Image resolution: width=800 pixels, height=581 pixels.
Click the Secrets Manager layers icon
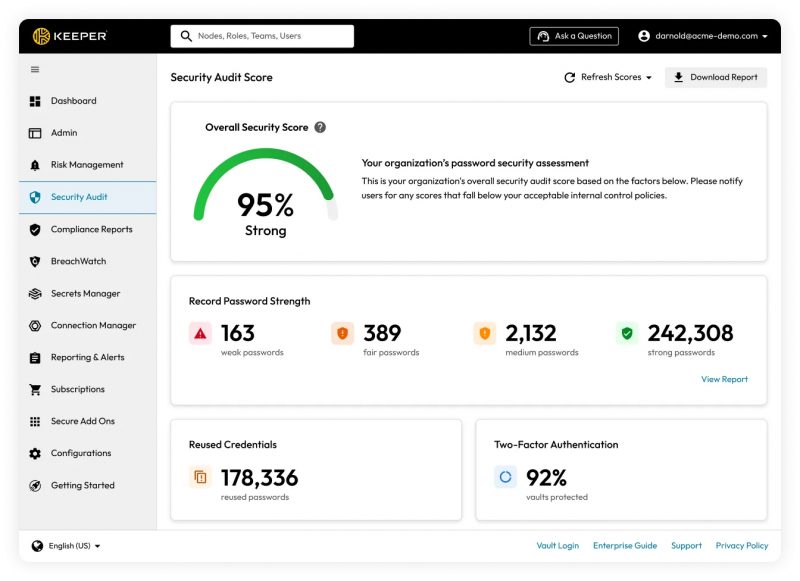tap(35, 294)
